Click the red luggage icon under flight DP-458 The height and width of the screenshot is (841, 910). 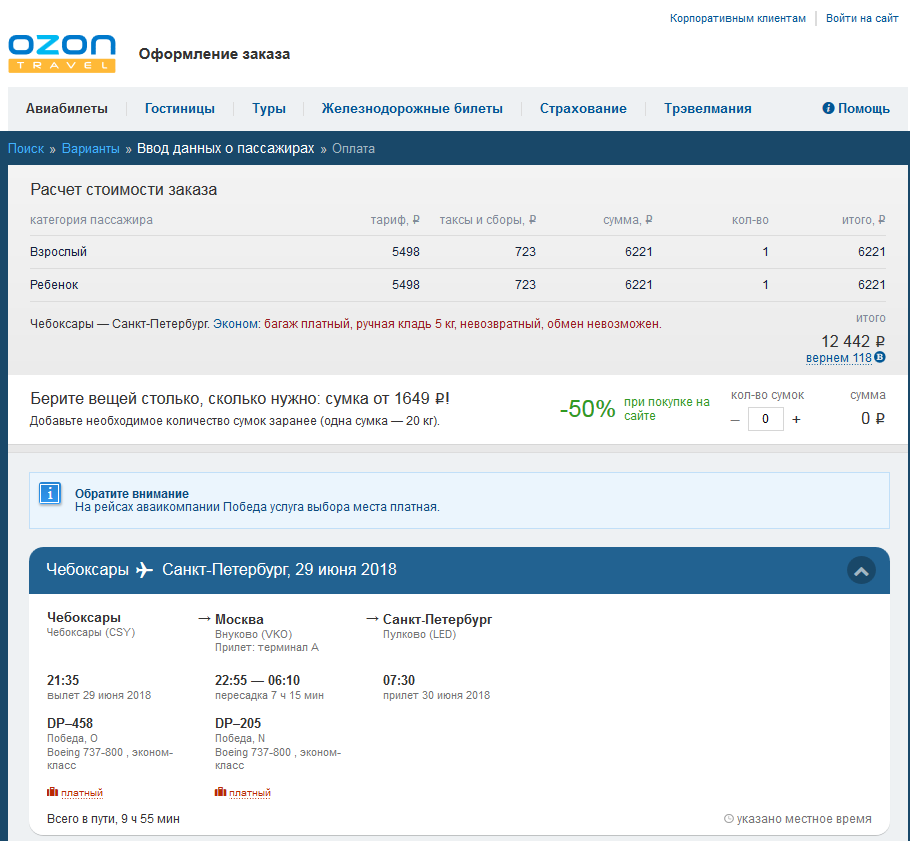(53, 792)
